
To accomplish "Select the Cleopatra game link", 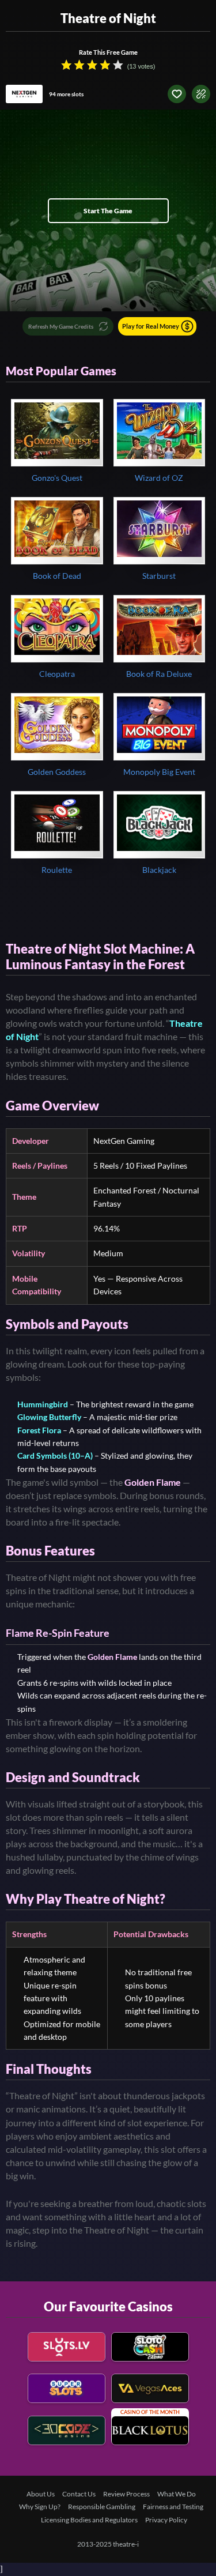I will [57, 674].
